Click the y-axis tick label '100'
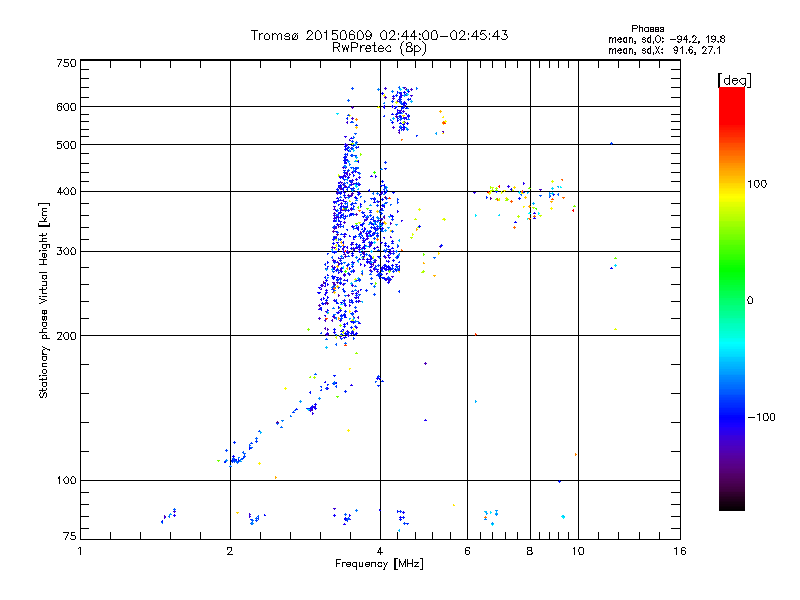Viewport: 800px width, 600px height. pyautogui.click(x=66, y=481)
